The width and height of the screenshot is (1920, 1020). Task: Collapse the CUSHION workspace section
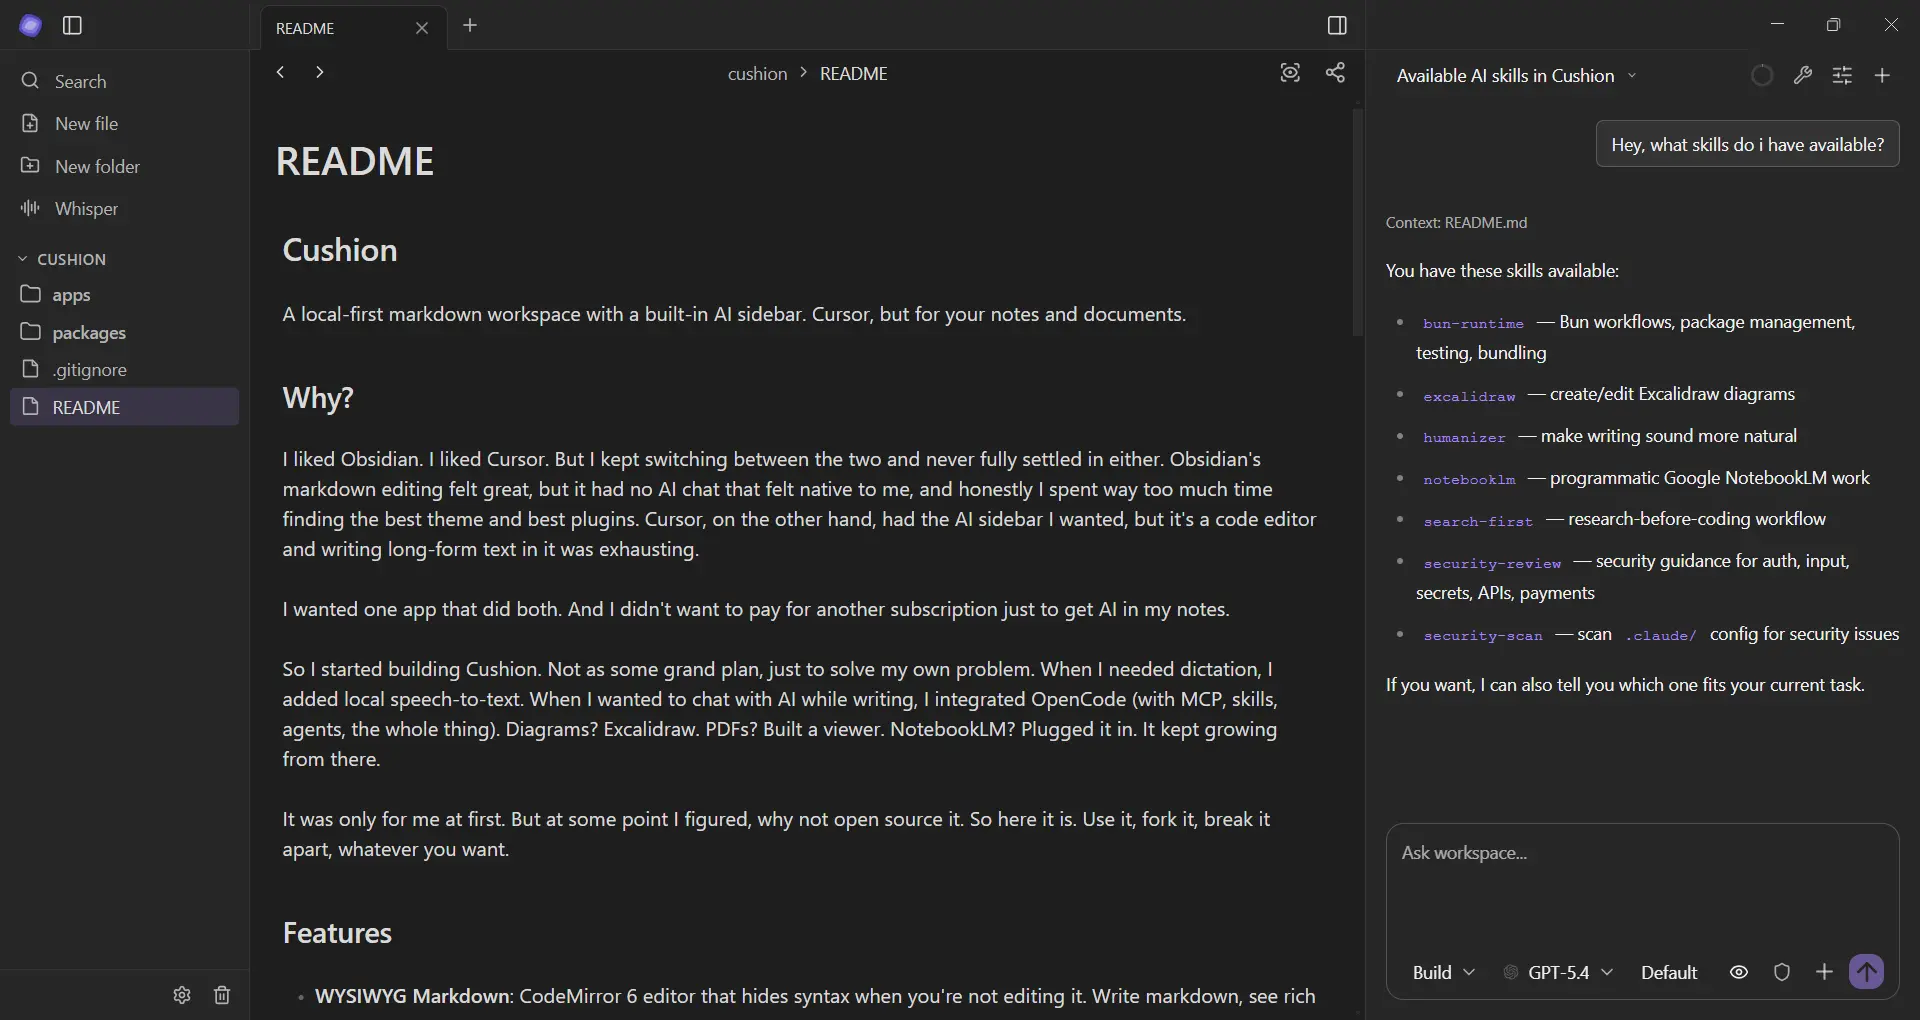(21, 258)
